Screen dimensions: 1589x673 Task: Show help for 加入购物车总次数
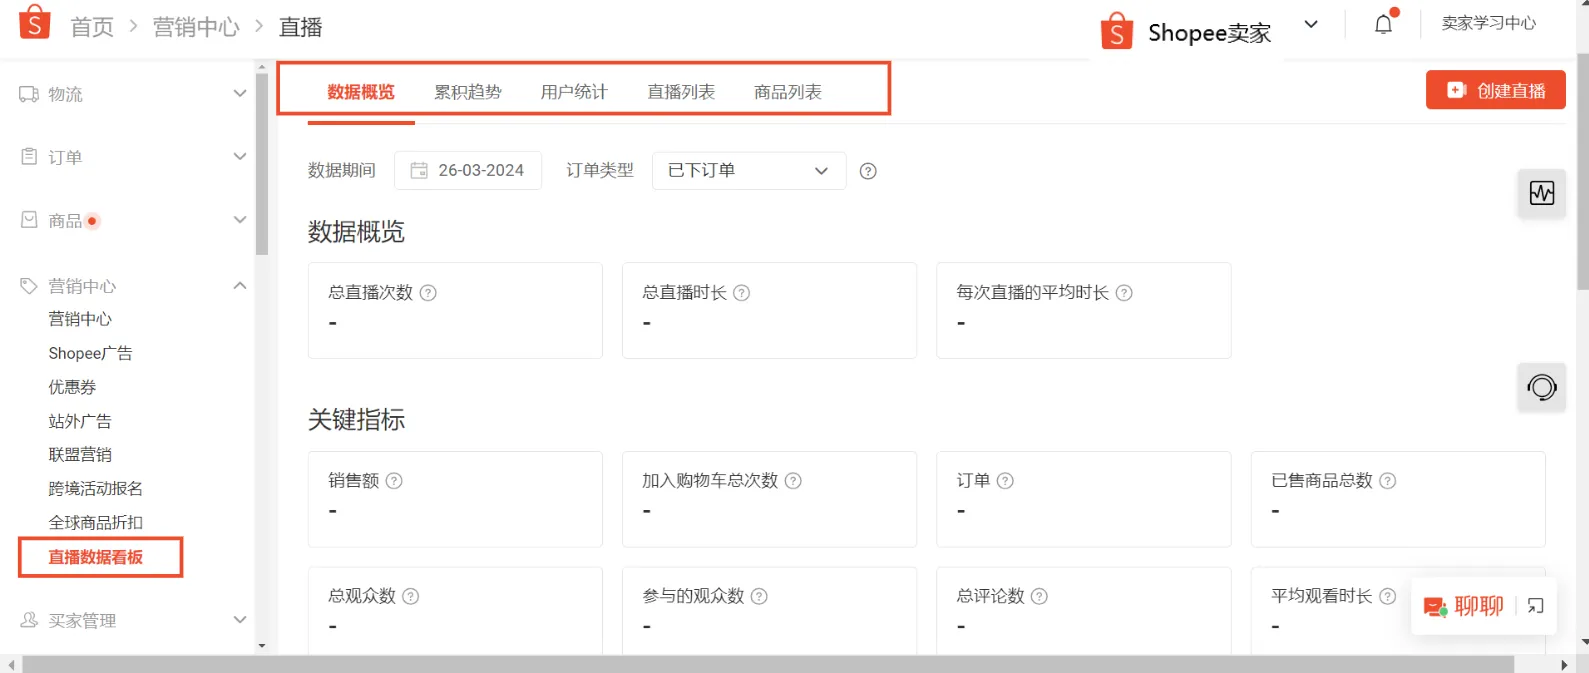coord(793,481)
